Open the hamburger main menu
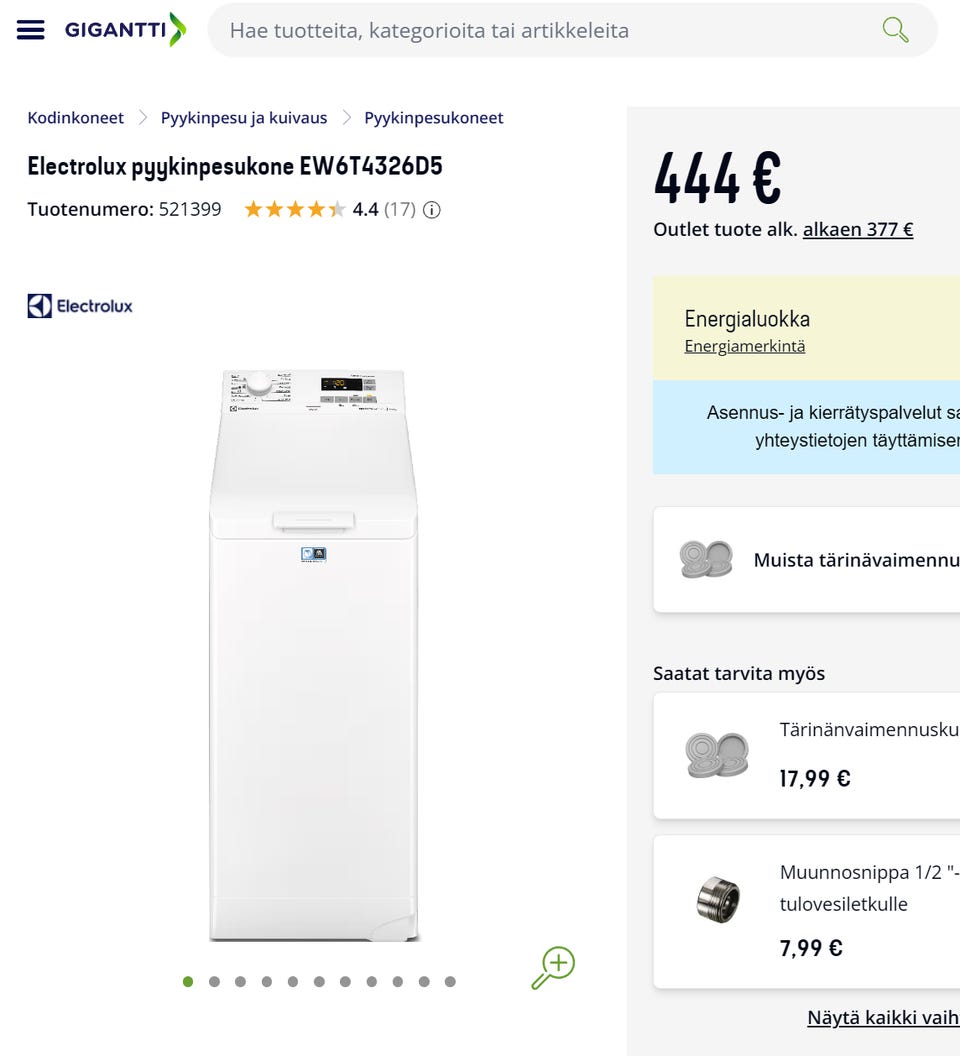Viewport: 960px width, 1056px height. click(31, 30)
